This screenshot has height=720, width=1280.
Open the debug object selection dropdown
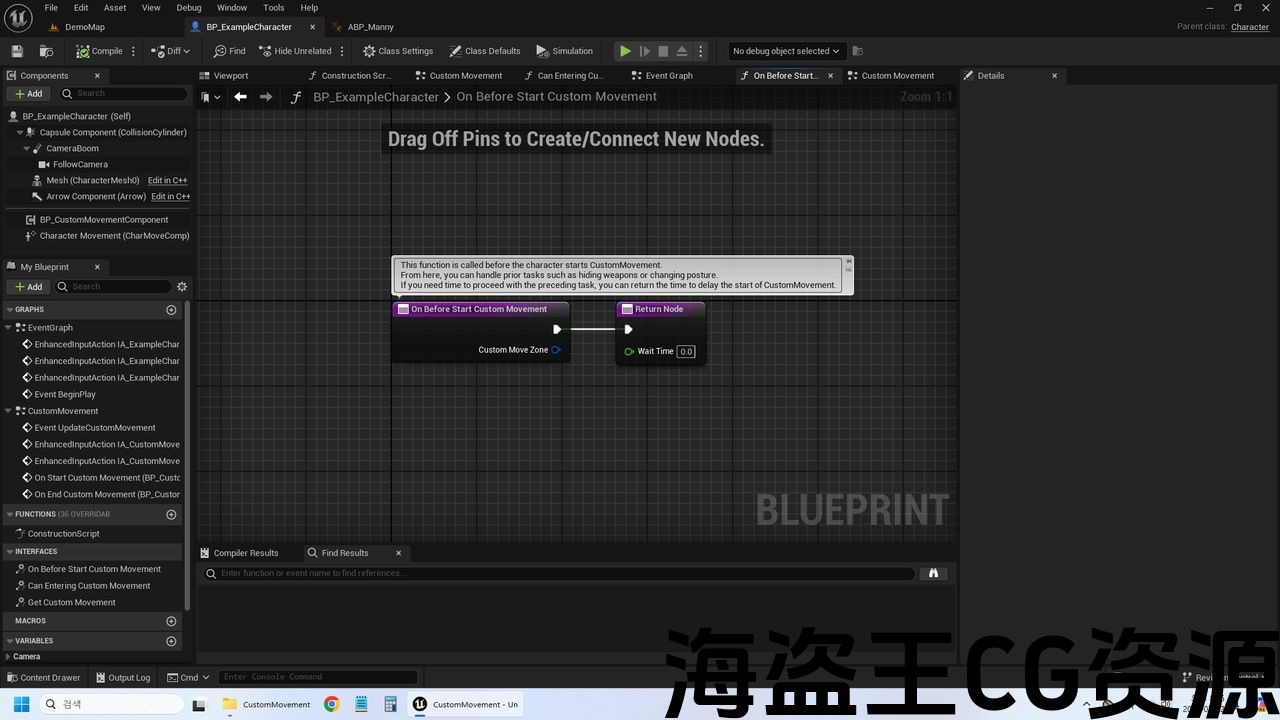(785, 51)
